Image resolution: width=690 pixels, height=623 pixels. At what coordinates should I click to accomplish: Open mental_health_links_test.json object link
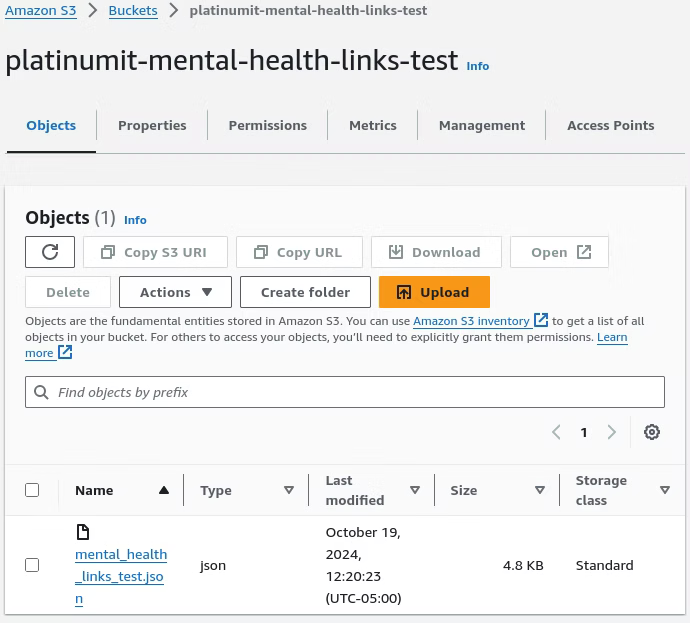[x=121, y=576]
